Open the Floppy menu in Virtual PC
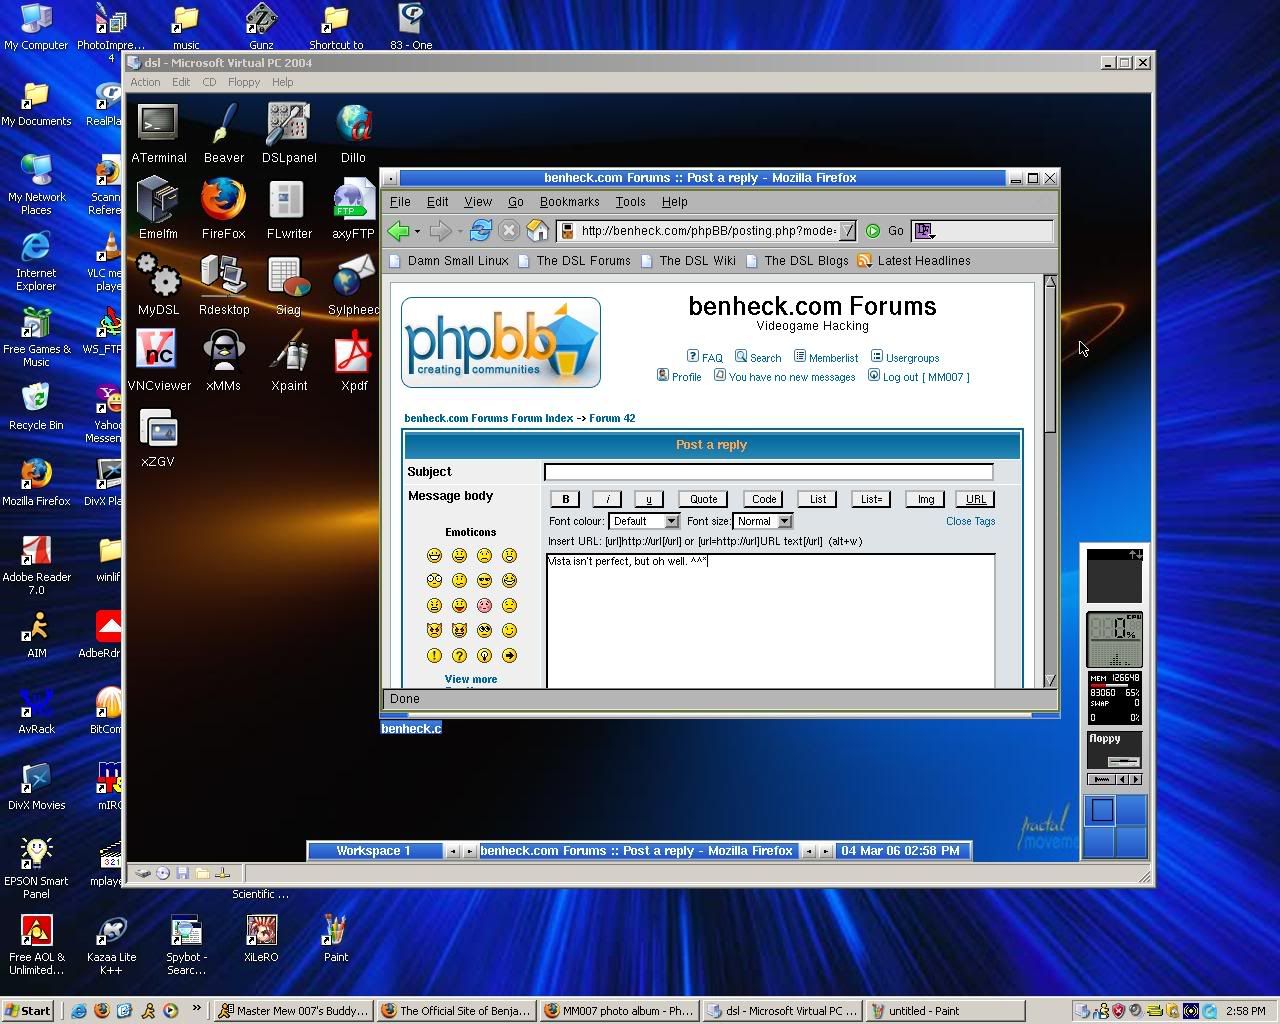 point(243,82)
